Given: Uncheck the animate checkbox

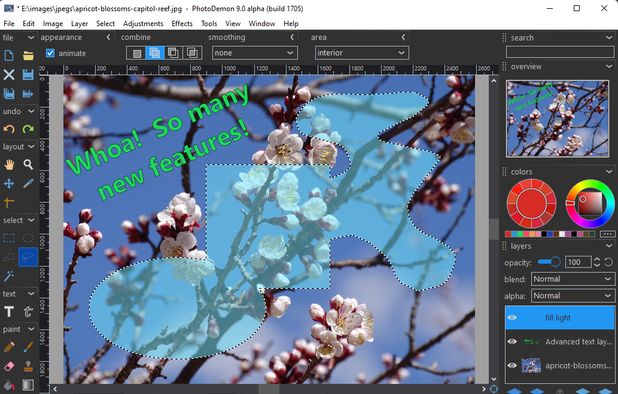Looking at the screenshot, I should click(50, 53).
